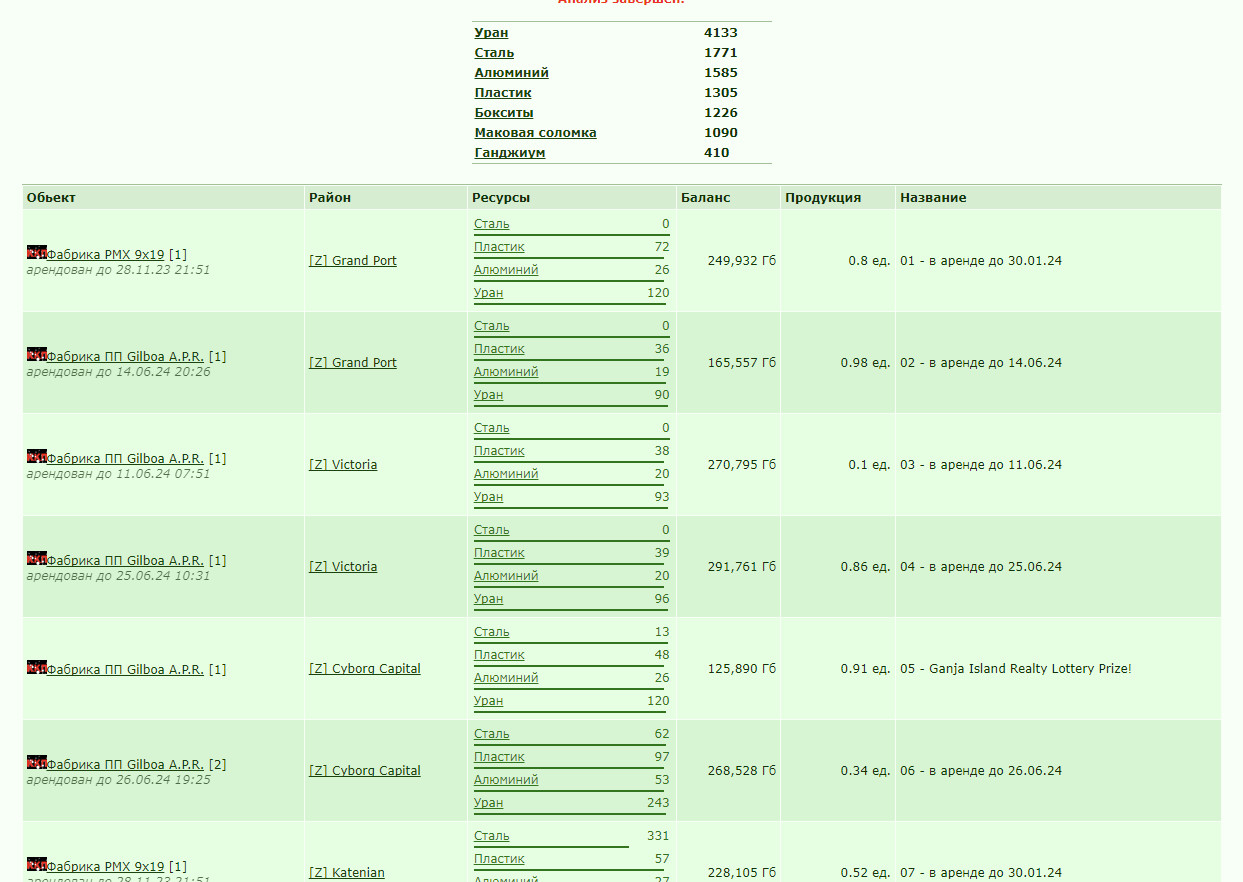1243x882 pixels.
Task: Click Пластик resource with value 48
Action: pyautogui.click(x=499, y=655)
